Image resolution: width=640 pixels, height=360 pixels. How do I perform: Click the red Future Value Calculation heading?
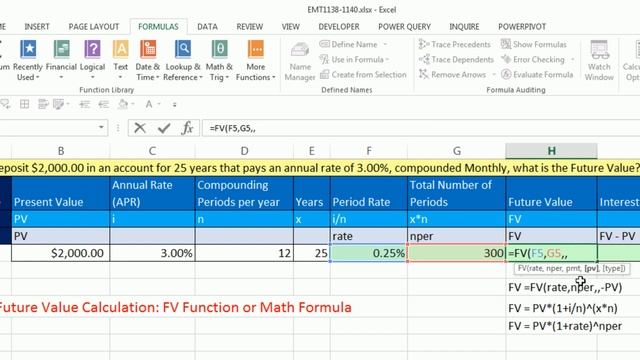tap(175, 307)
